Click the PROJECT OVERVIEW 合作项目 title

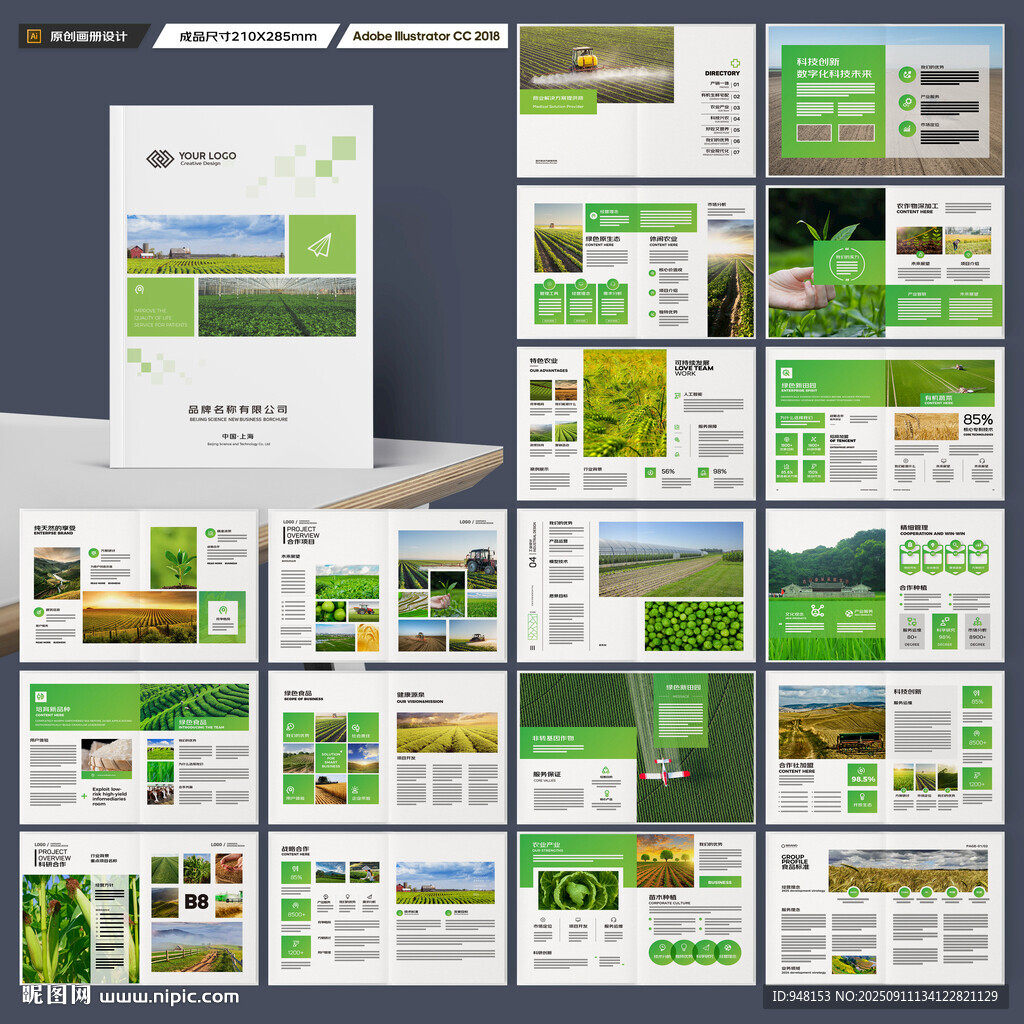(x=303, y=536)
